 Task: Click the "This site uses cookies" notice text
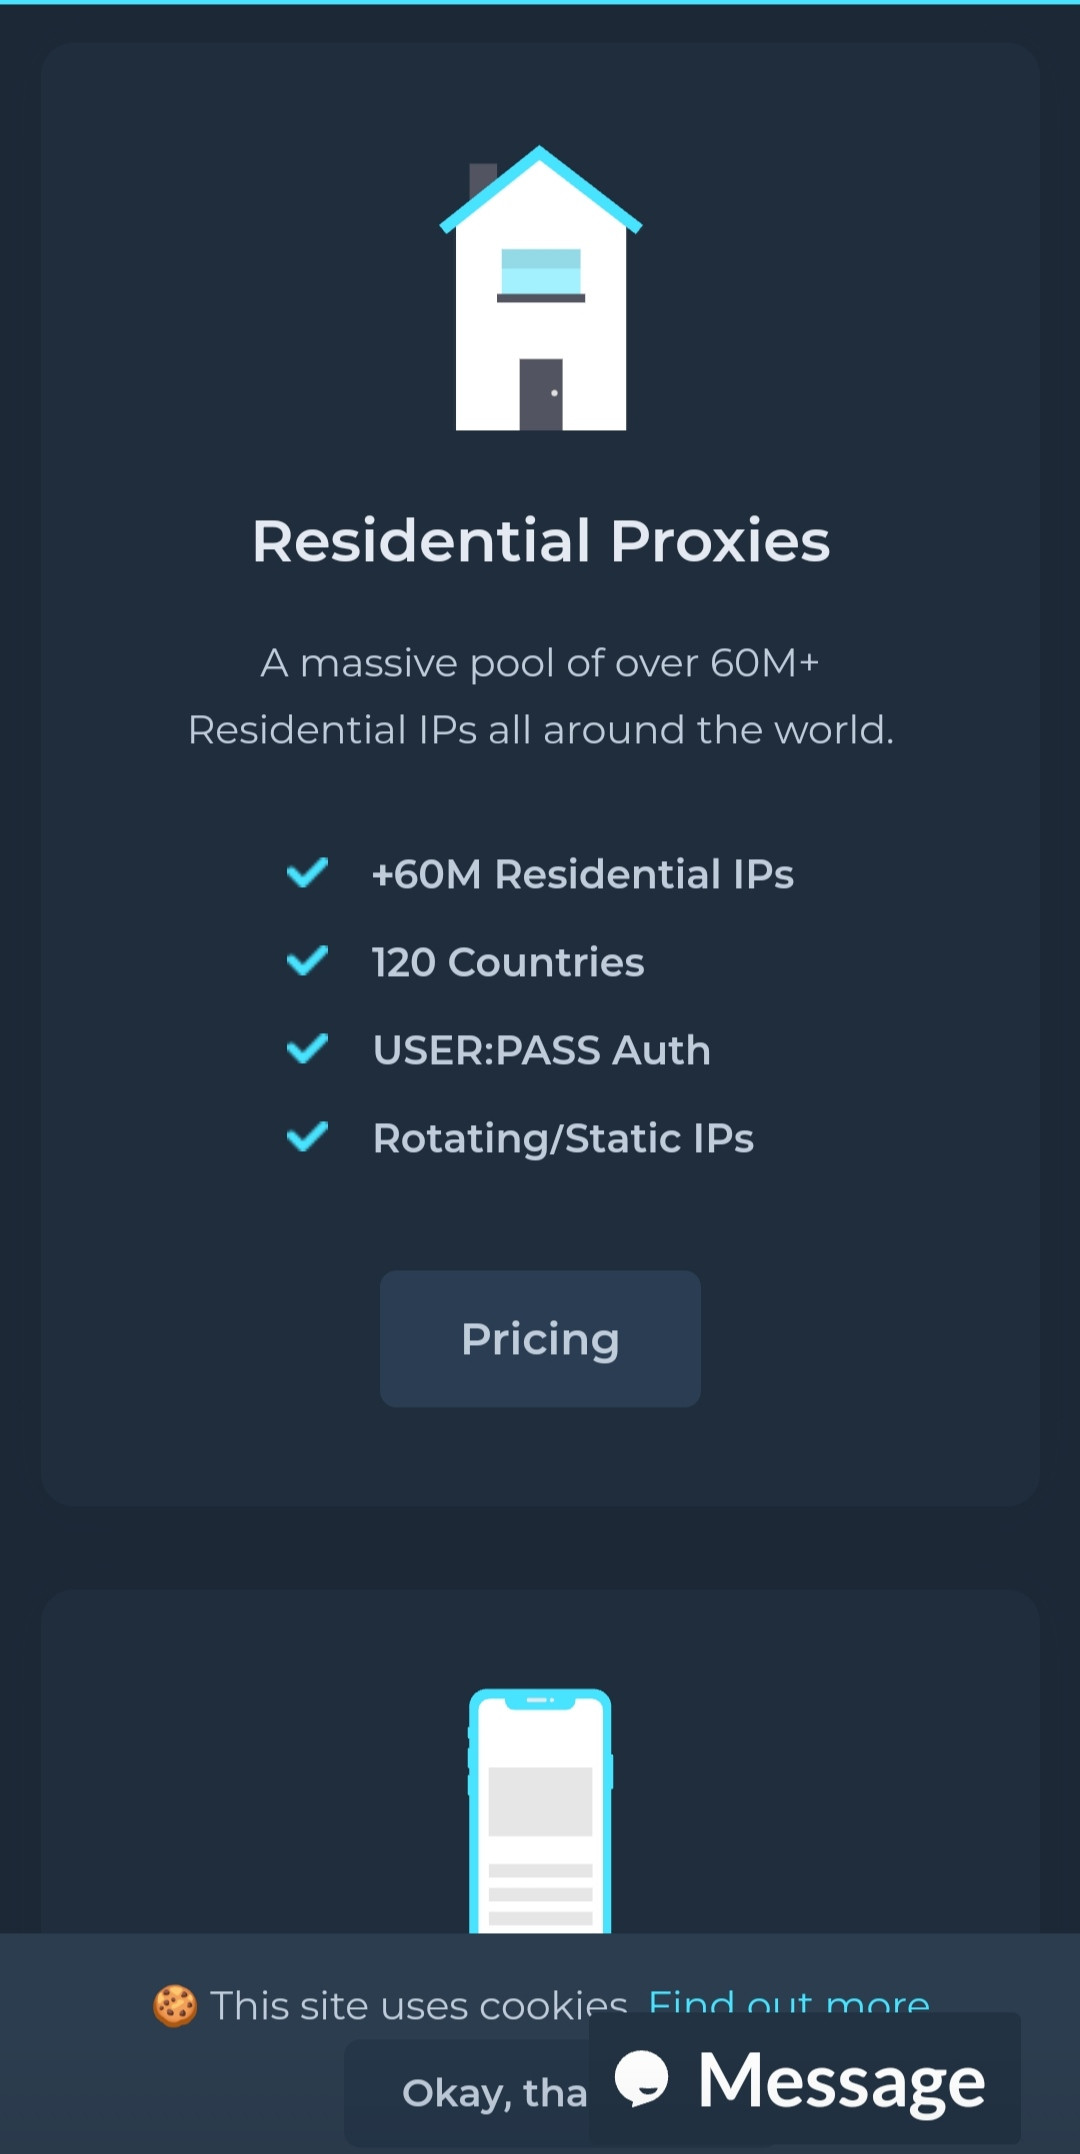pyautogui.click(x=418, y=2005)
